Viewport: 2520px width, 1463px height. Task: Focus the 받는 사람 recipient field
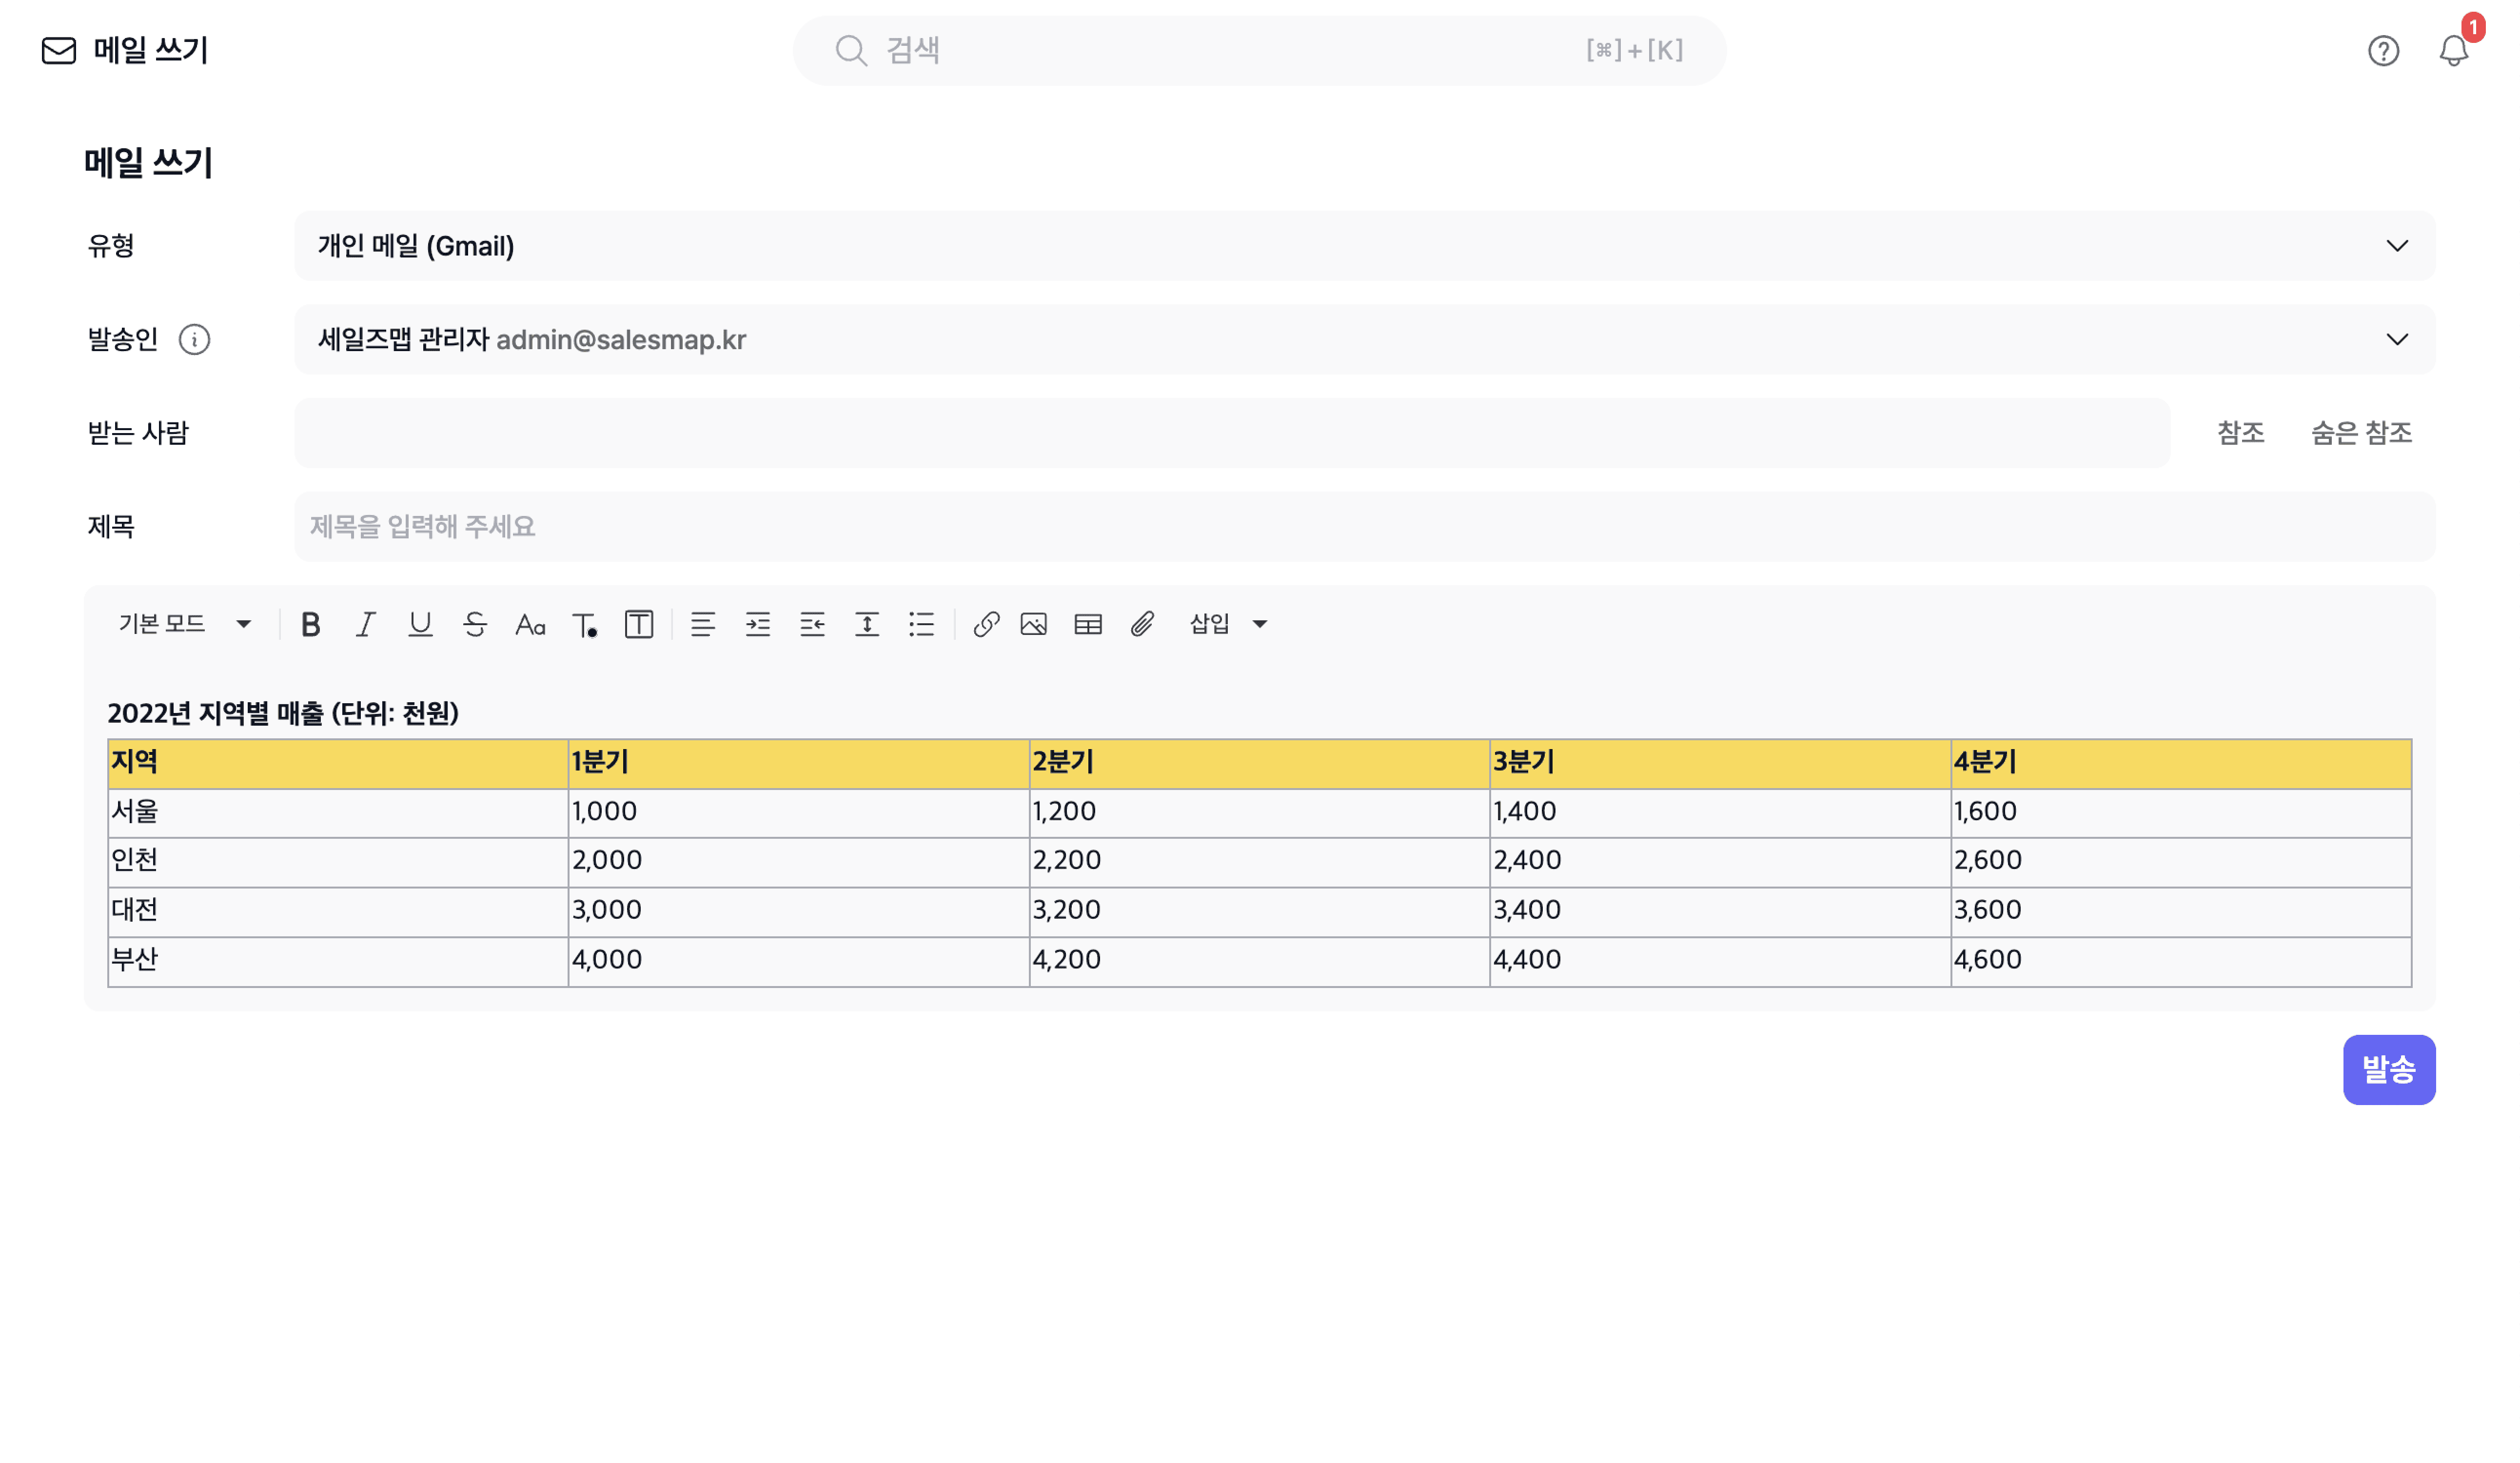1232,432
